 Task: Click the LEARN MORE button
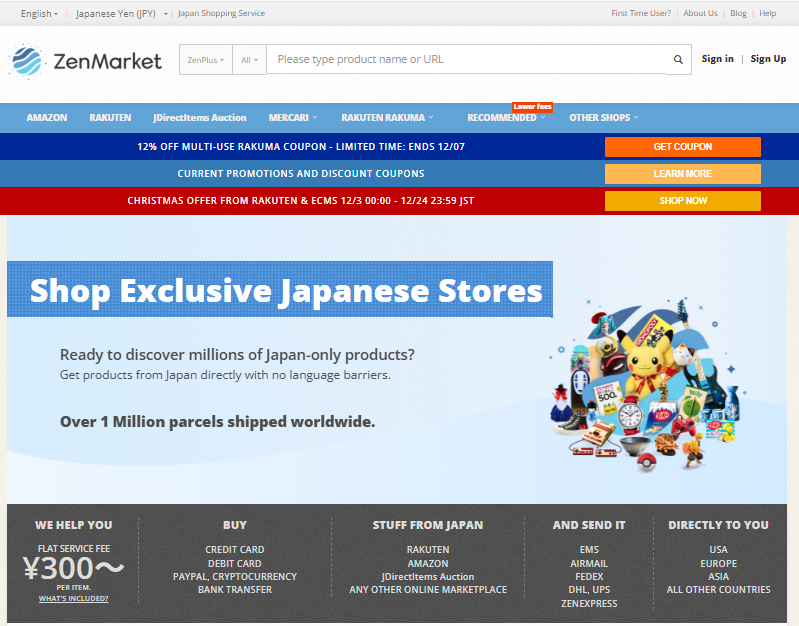(683, 174)
